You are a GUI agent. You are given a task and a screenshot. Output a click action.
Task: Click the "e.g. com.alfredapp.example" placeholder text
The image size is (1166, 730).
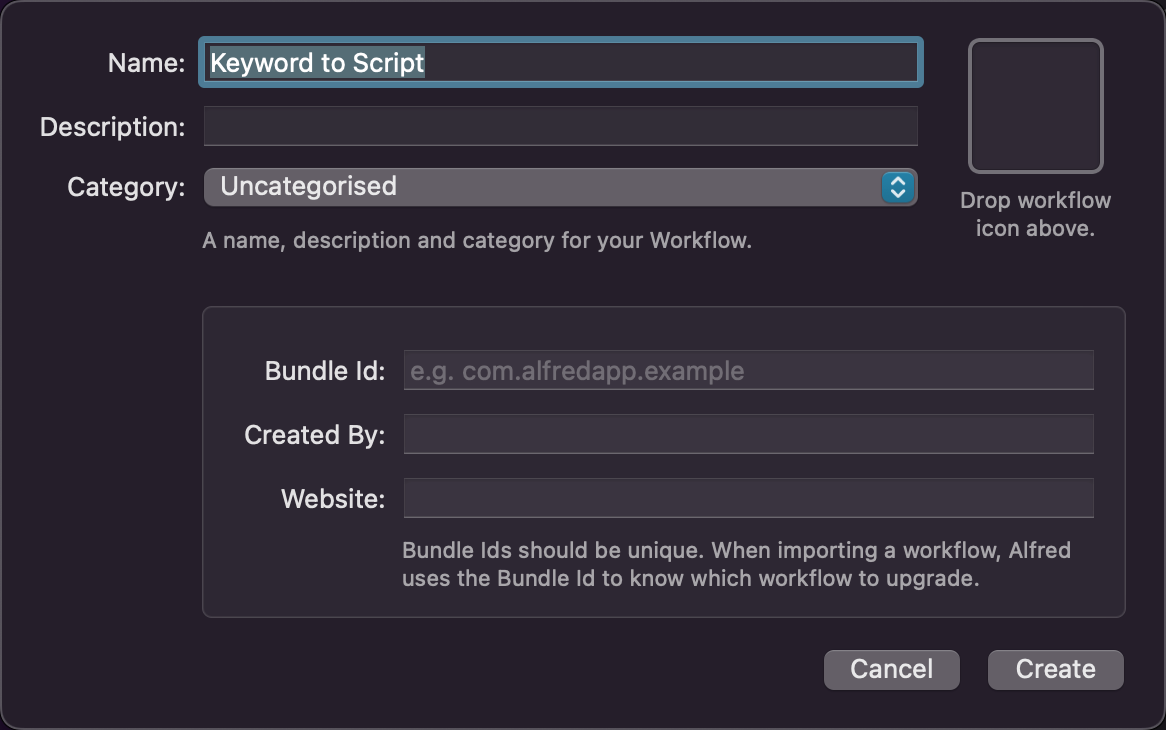(x=578, y=371)
